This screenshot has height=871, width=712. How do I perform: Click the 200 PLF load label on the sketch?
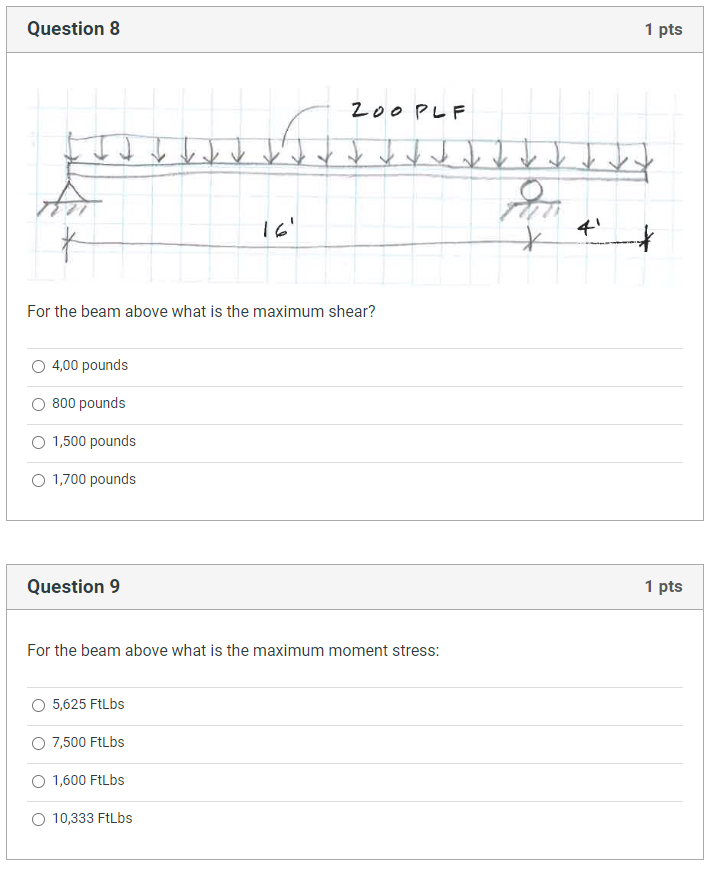click(407, 111)
